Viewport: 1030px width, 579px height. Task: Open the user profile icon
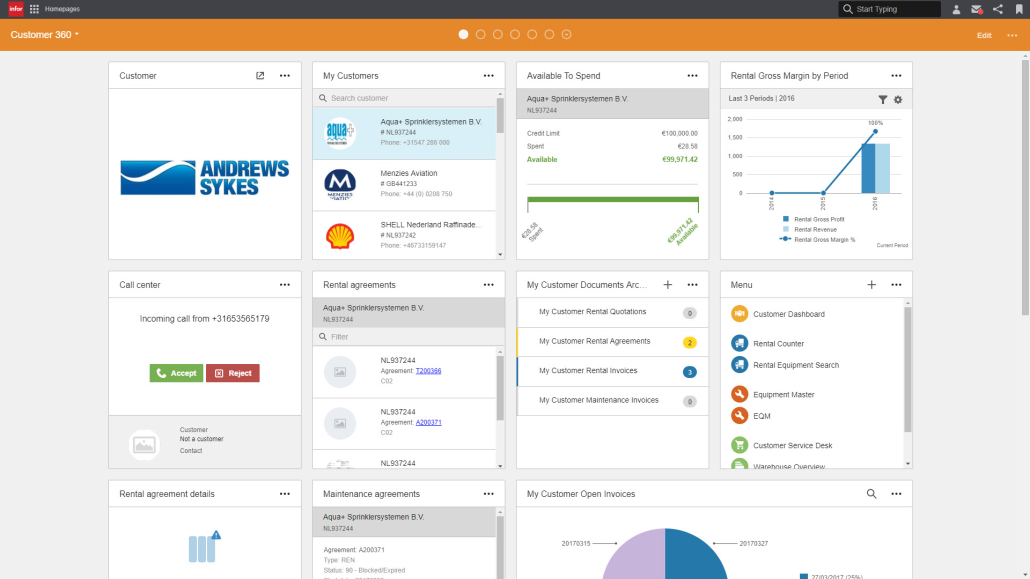[956, 9]
